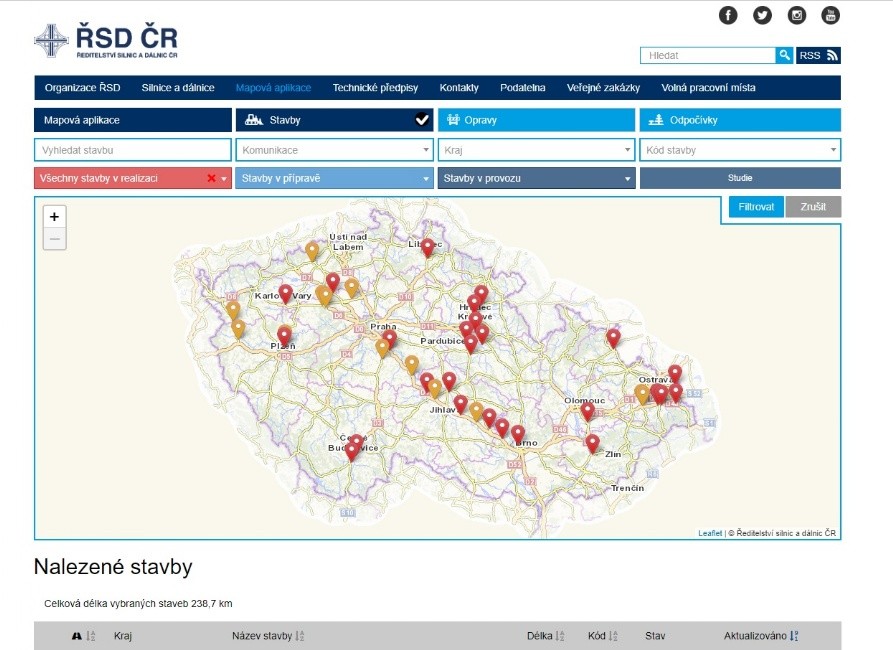Open the YouTube social icon

831,15
